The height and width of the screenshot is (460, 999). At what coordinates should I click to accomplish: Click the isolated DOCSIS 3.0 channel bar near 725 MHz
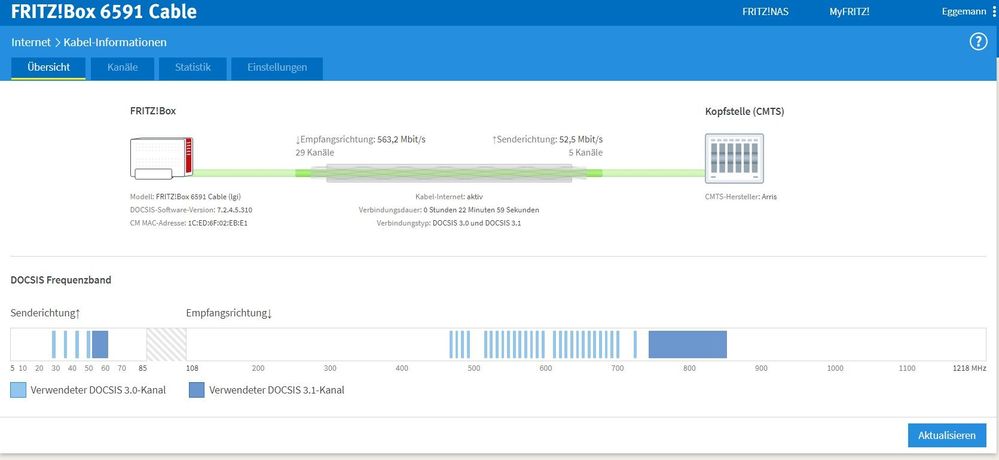pos(635,345)
